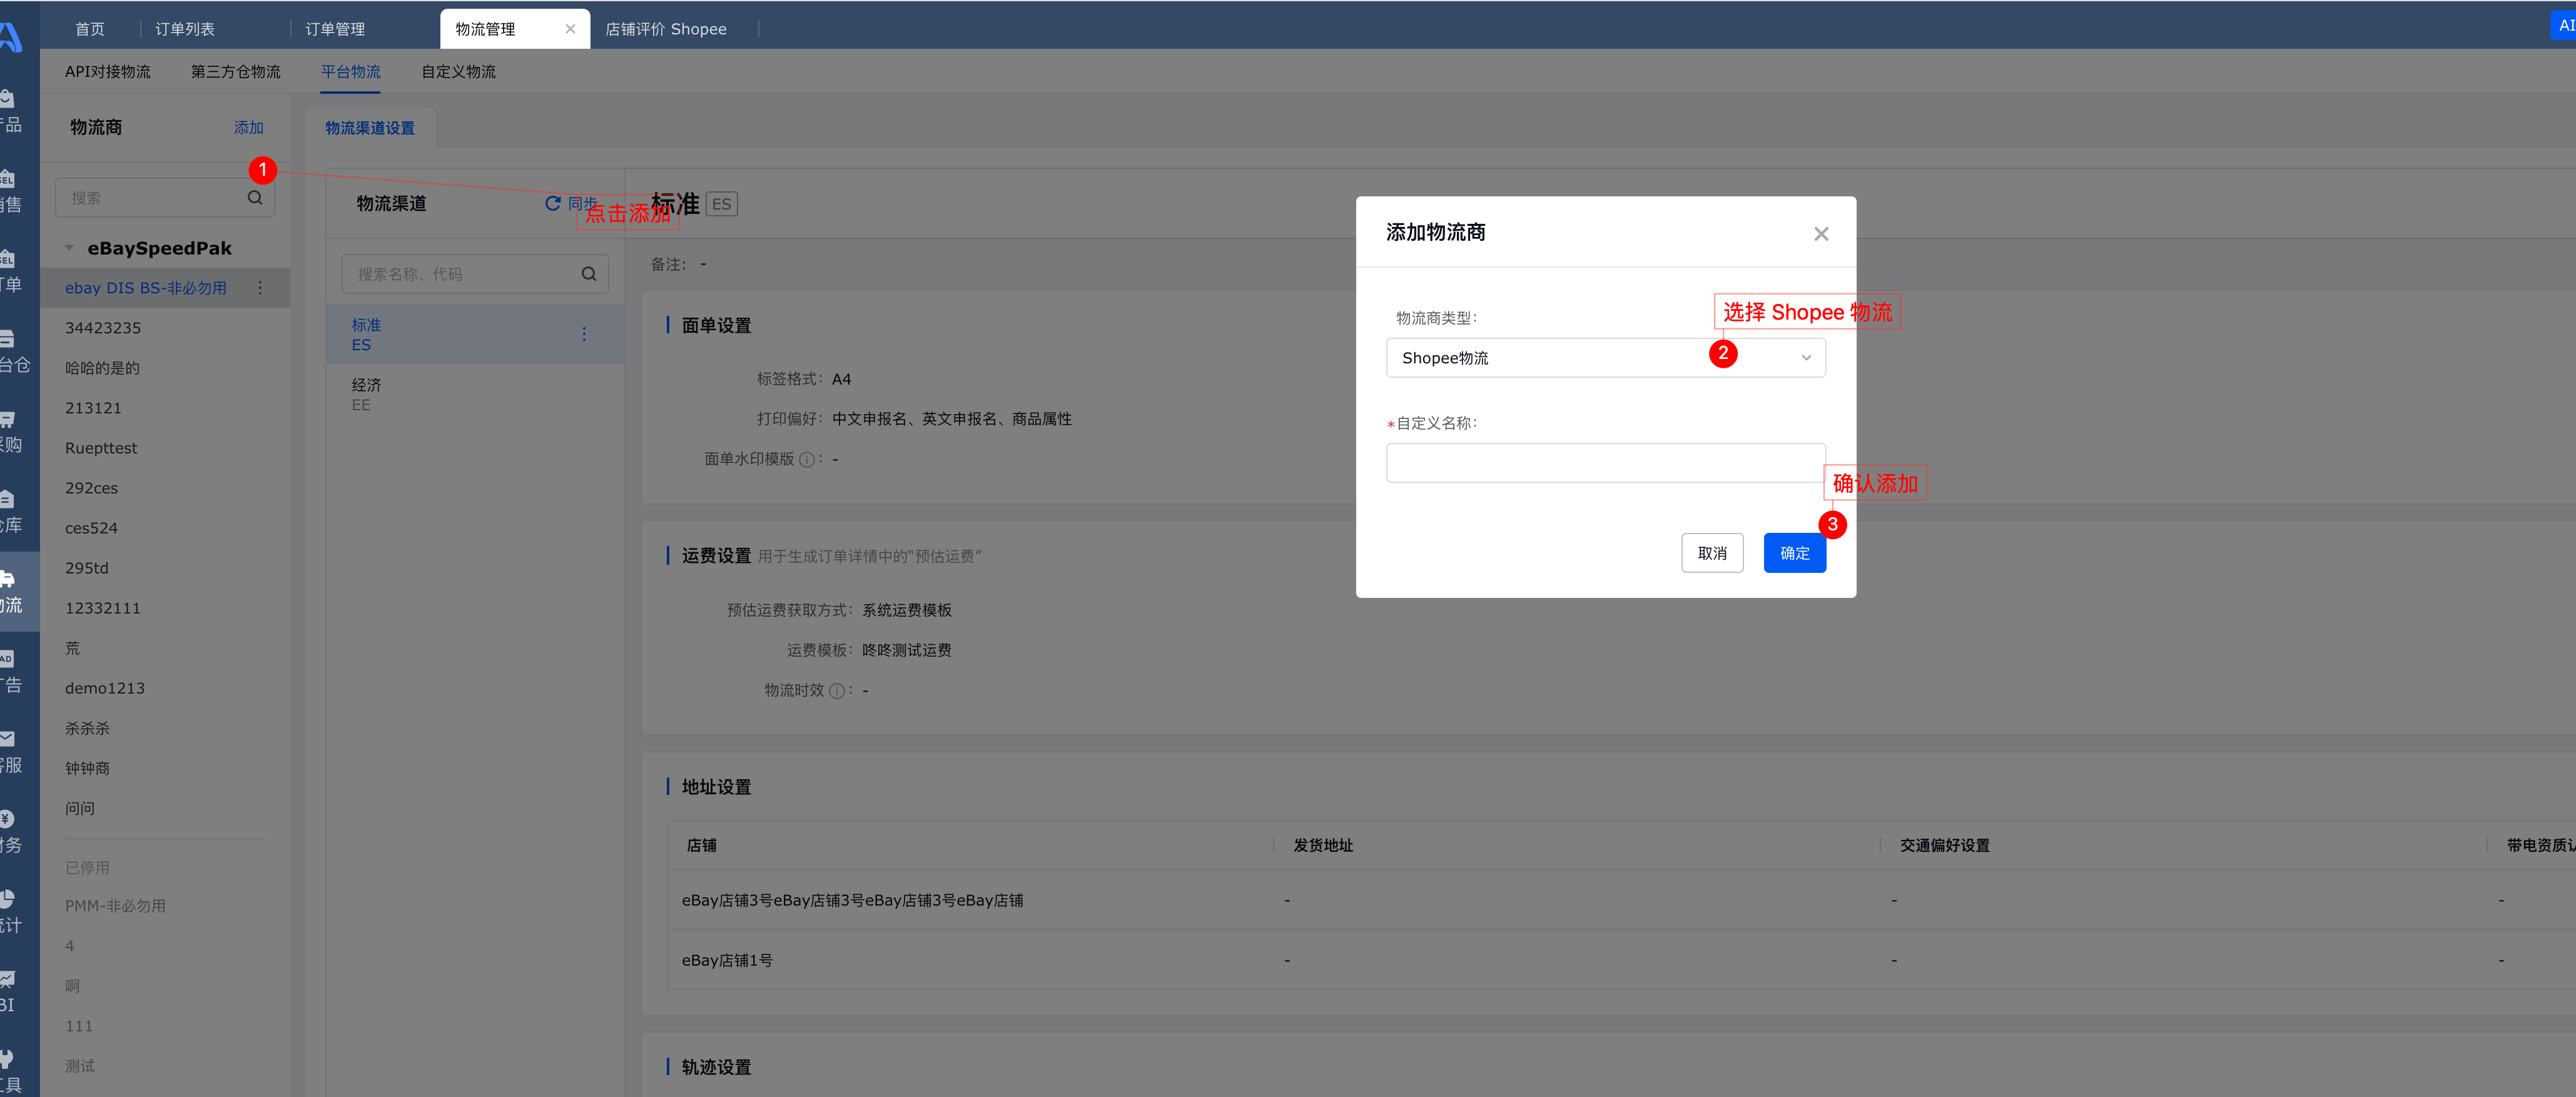Confirm with the blue 确定 button

(x=1794, y=553)
